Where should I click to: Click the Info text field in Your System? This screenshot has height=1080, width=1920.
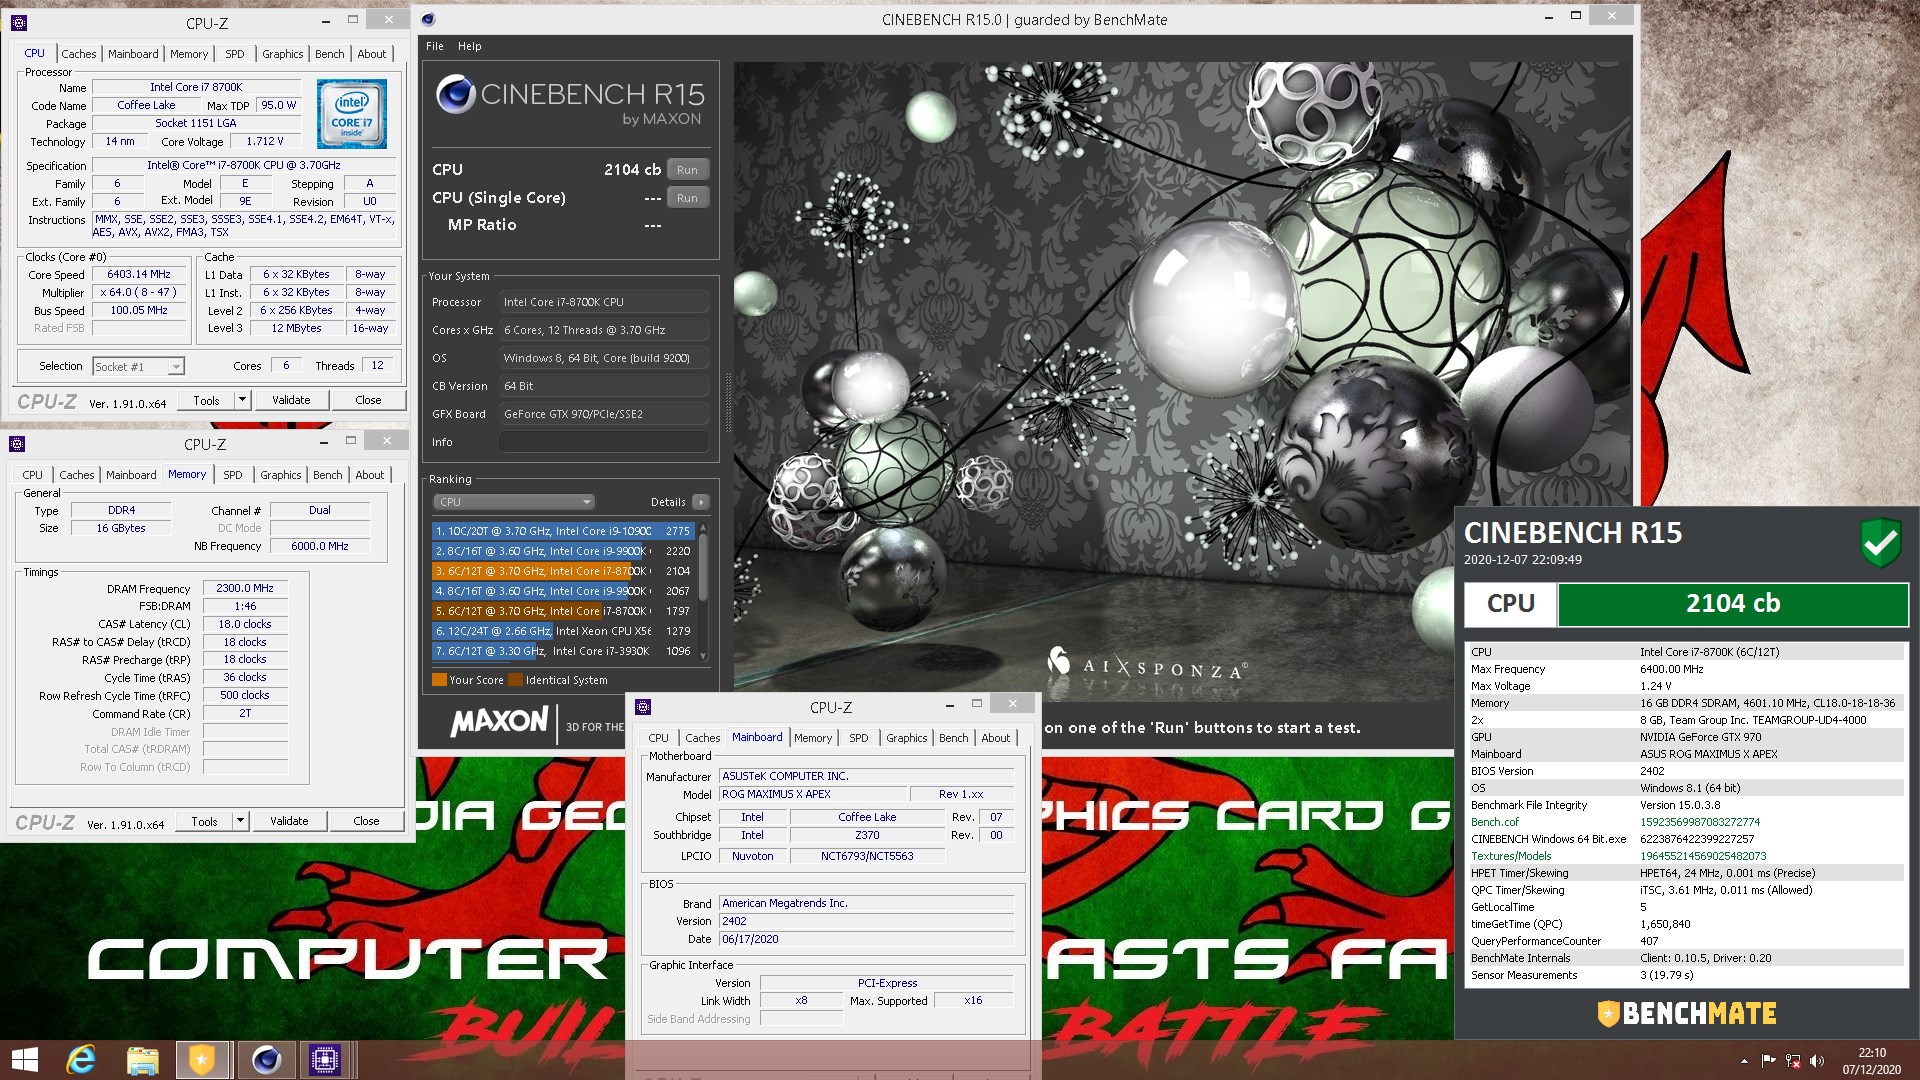point(604,442)
